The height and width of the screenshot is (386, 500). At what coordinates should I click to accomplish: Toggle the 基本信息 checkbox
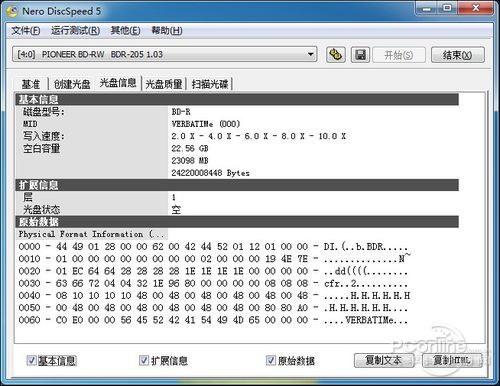click(x=31, y=360)
